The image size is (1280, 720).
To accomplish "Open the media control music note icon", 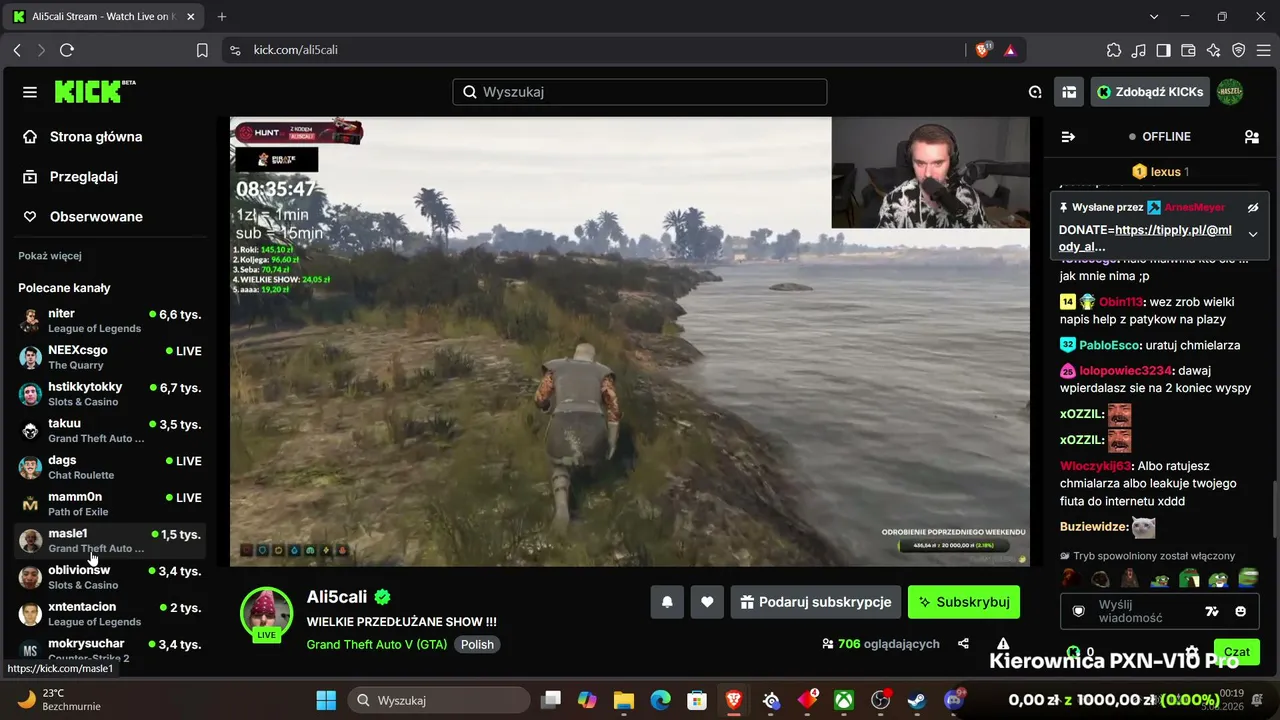I will 1139,50.
